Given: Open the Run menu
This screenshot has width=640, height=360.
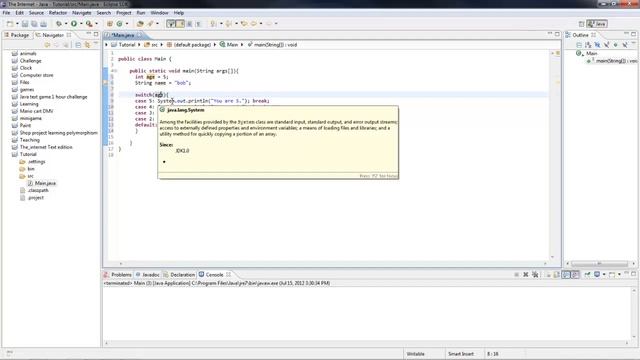Looking at the screenshot, I should tap(141, 13).
